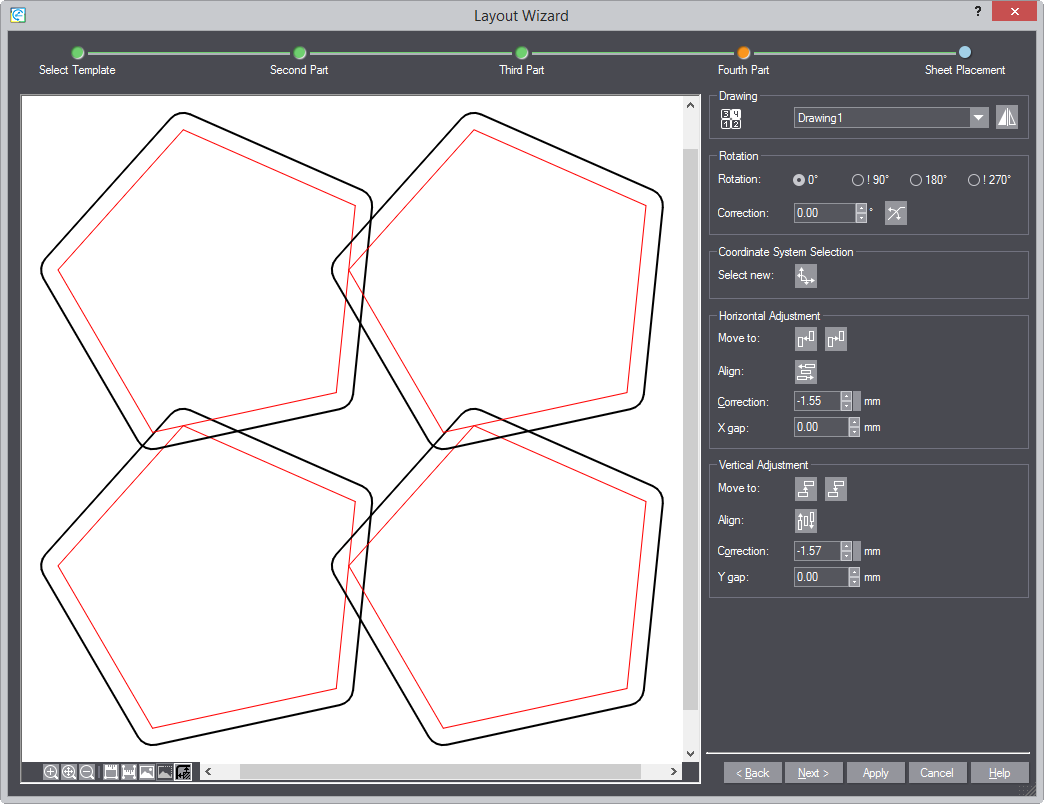Screen dimensions: 1044x804
Task: Click the Next button
Action: pyautogui.click(x=813, y=773)
